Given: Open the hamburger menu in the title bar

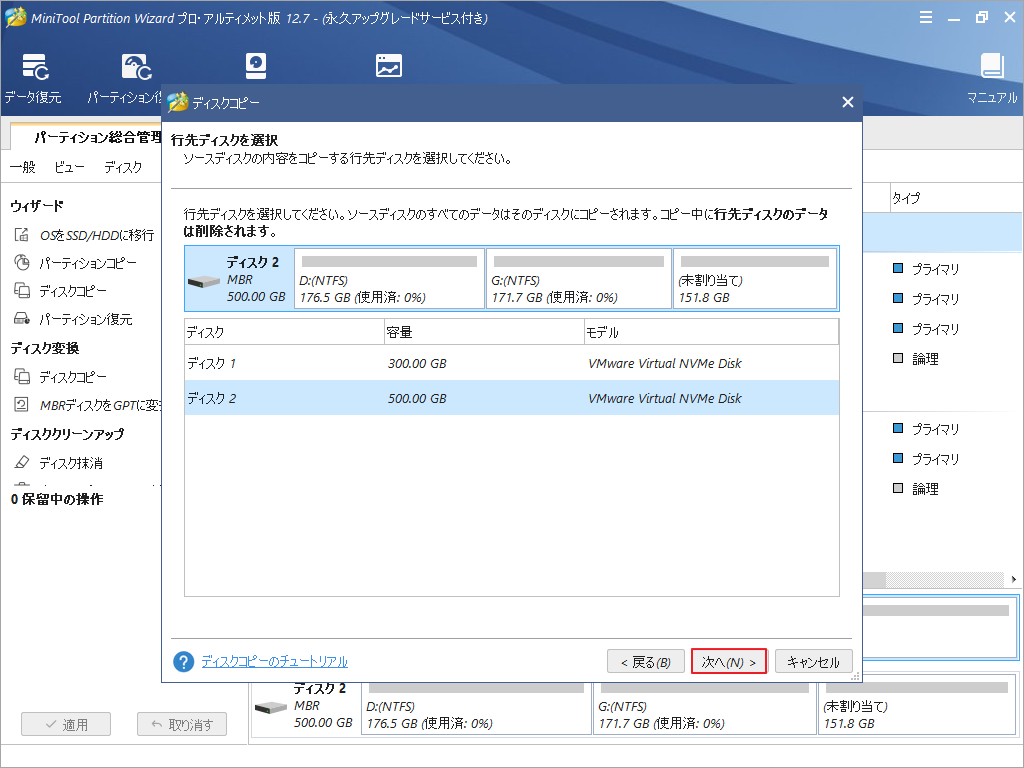Looking at the screenshot, I should (x=925, y=17).
